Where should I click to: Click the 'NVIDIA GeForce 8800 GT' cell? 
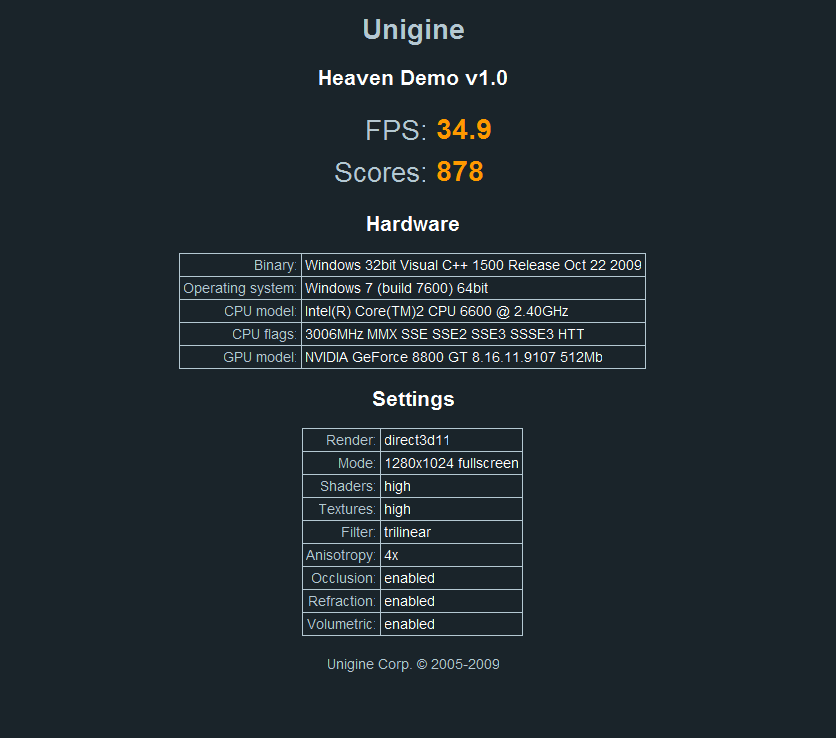point(473,357)
